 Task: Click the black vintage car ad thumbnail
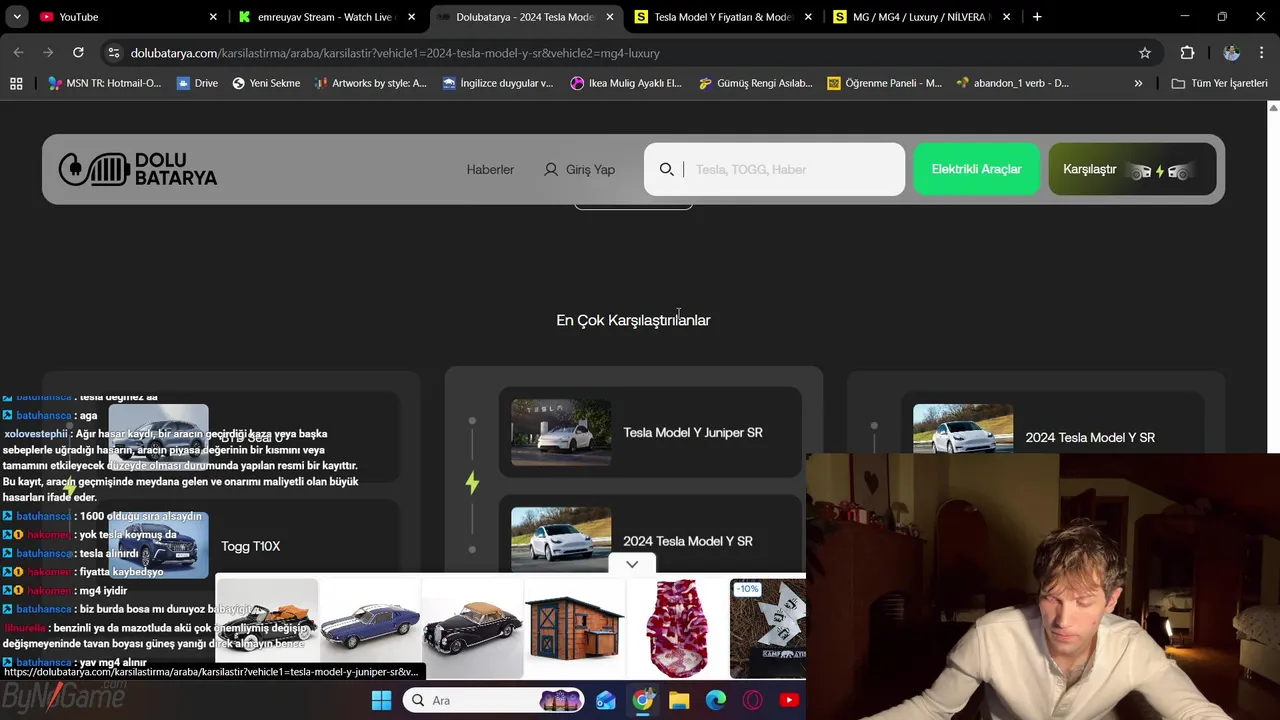coord(472,627)
